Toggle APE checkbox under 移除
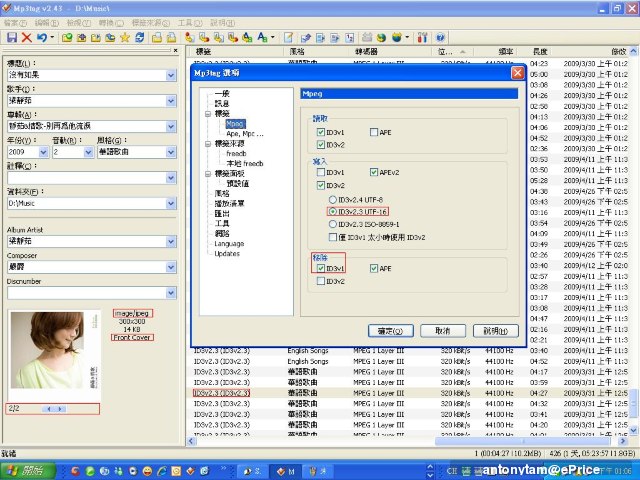This screenshot has height=480, width=640. pos(373,268)
